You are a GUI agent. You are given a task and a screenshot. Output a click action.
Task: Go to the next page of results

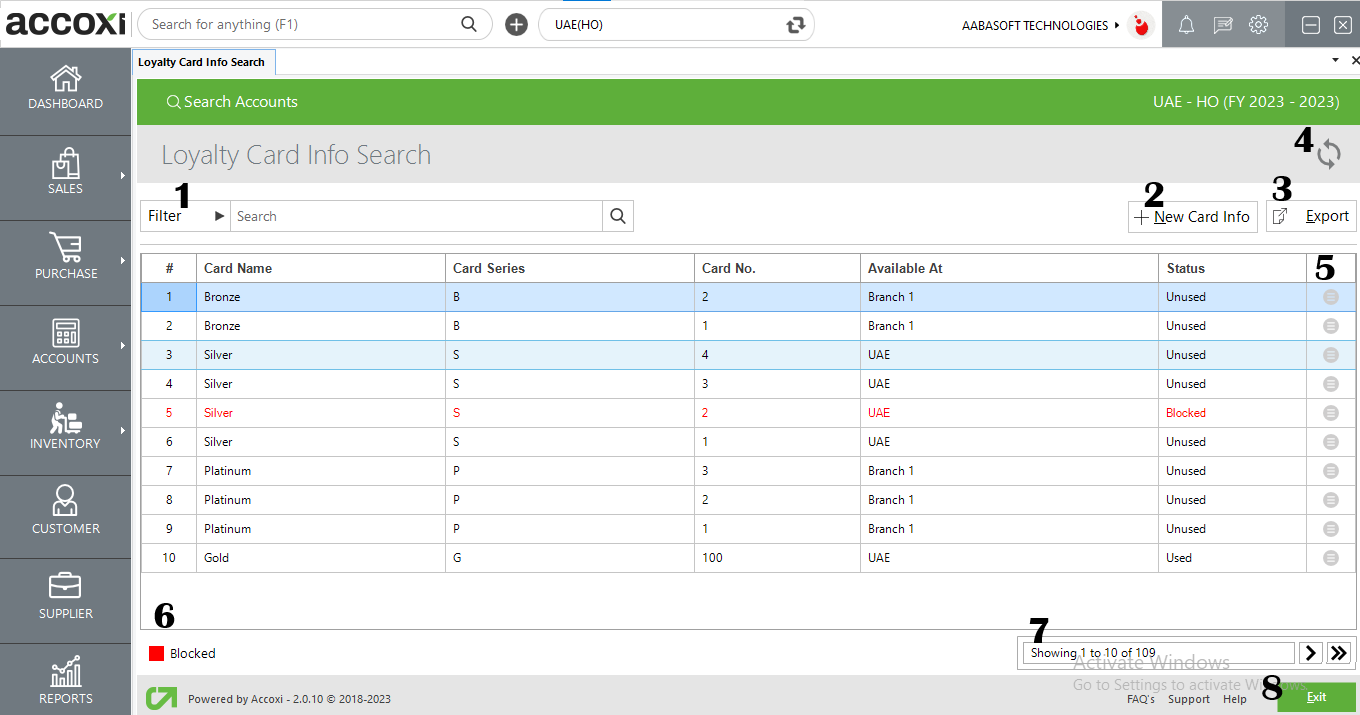click(1310, 653)
